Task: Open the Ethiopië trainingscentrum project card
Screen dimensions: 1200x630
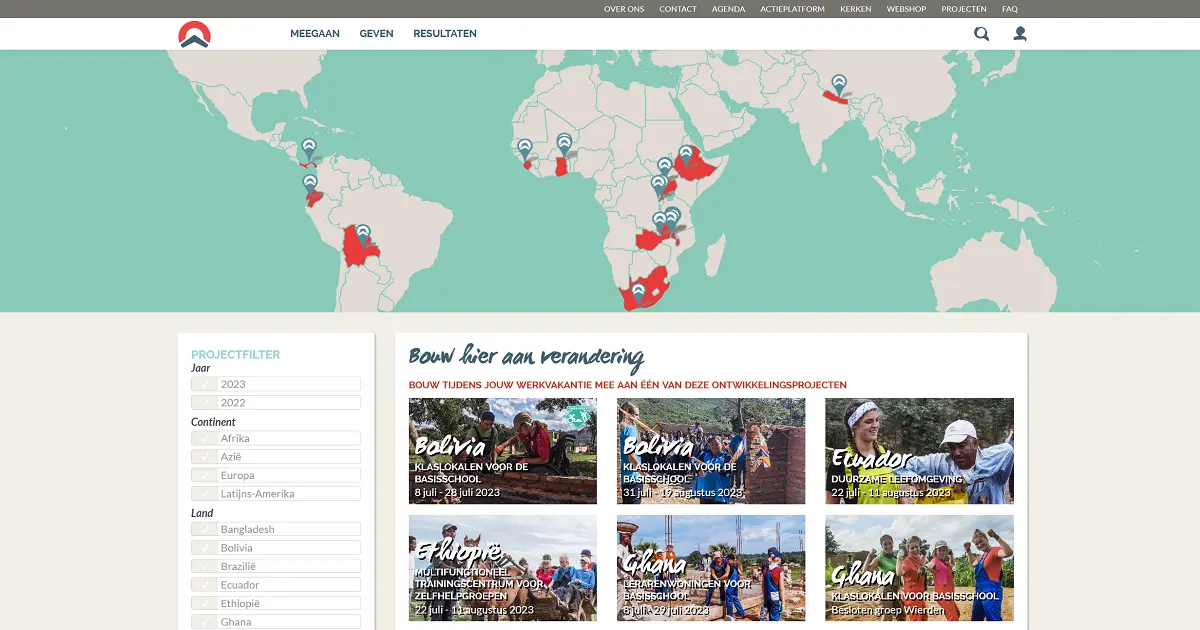Action: (502, 567)
